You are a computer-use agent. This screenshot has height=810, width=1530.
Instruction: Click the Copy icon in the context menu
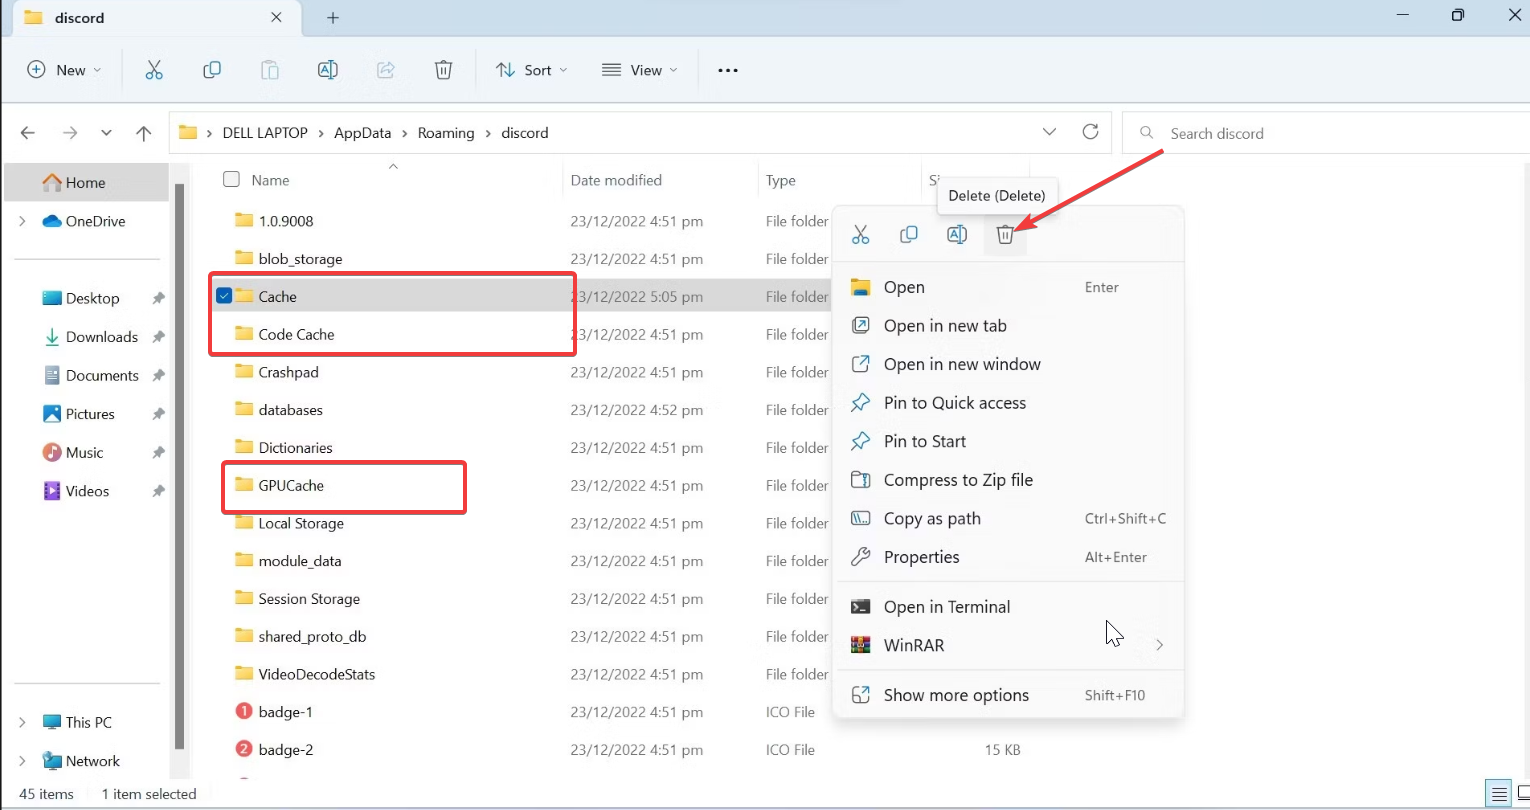click(909, 235)
